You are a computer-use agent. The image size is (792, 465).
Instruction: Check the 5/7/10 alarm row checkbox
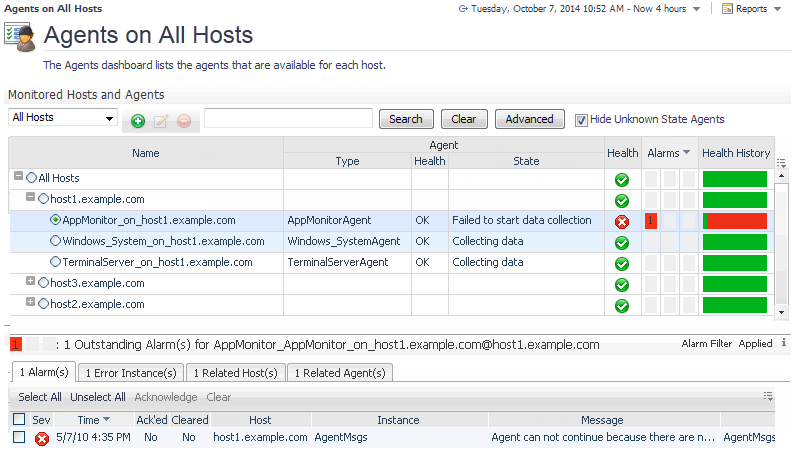coord(19,437)
